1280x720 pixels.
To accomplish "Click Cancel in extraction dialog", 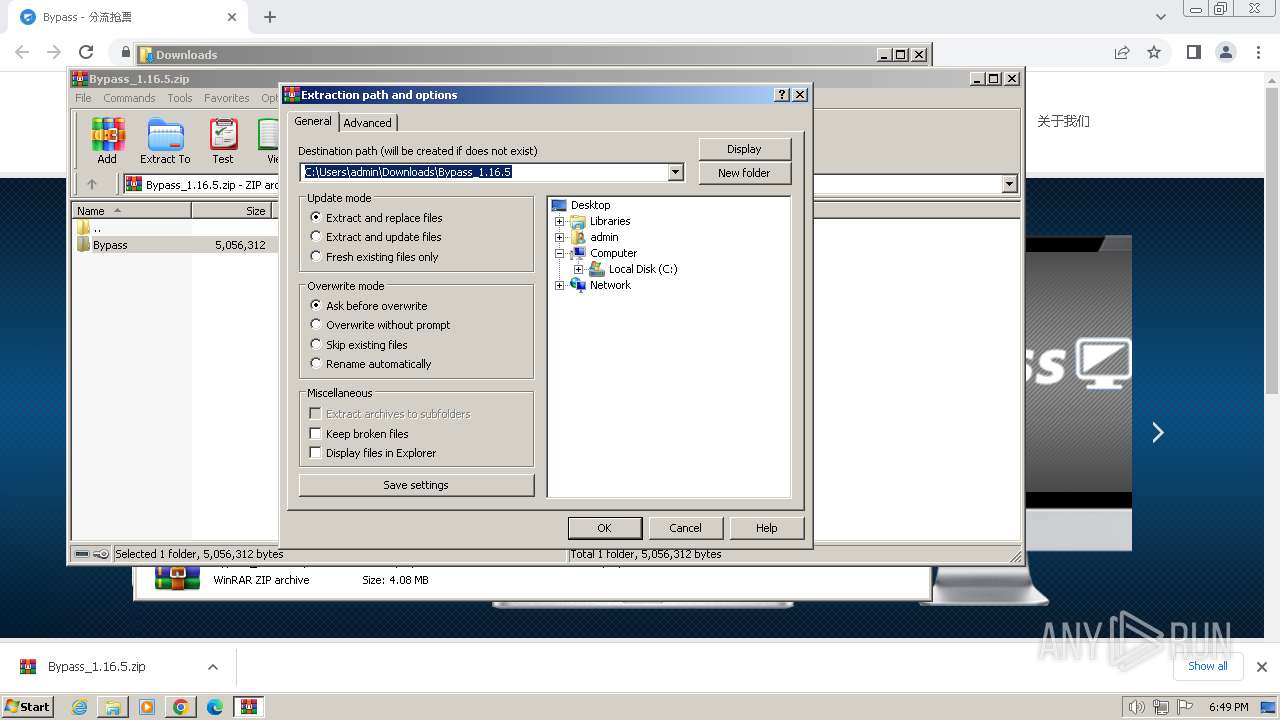I will 685,528.
